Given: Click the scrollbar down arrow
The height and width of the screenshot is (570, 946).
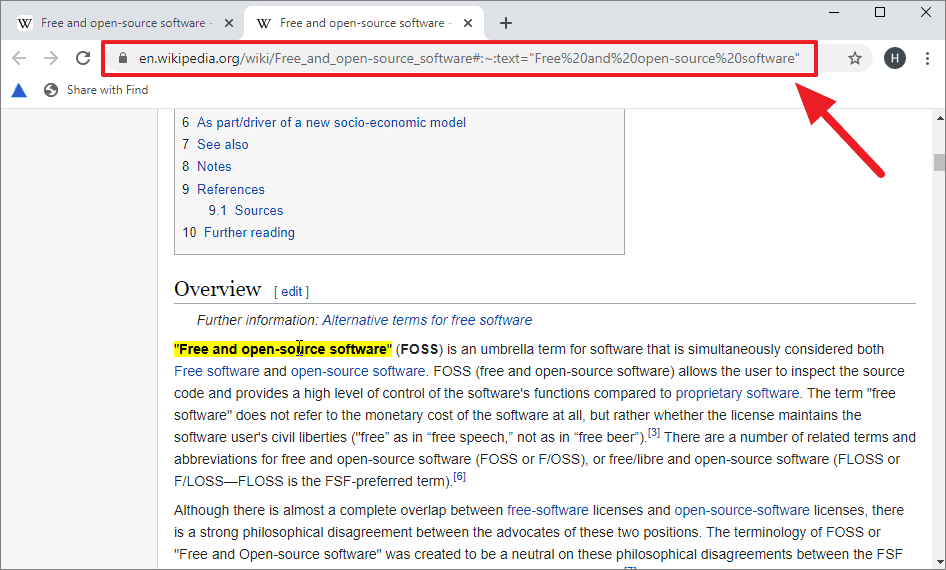Looking at the screenshot, I should [939, 562].
